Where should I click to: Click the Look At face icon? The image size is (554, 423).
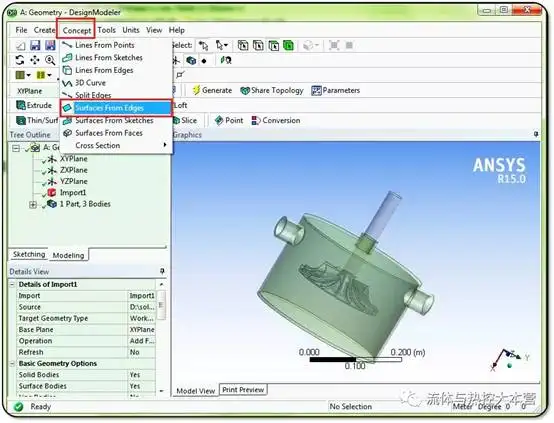[x=226, y=60]
